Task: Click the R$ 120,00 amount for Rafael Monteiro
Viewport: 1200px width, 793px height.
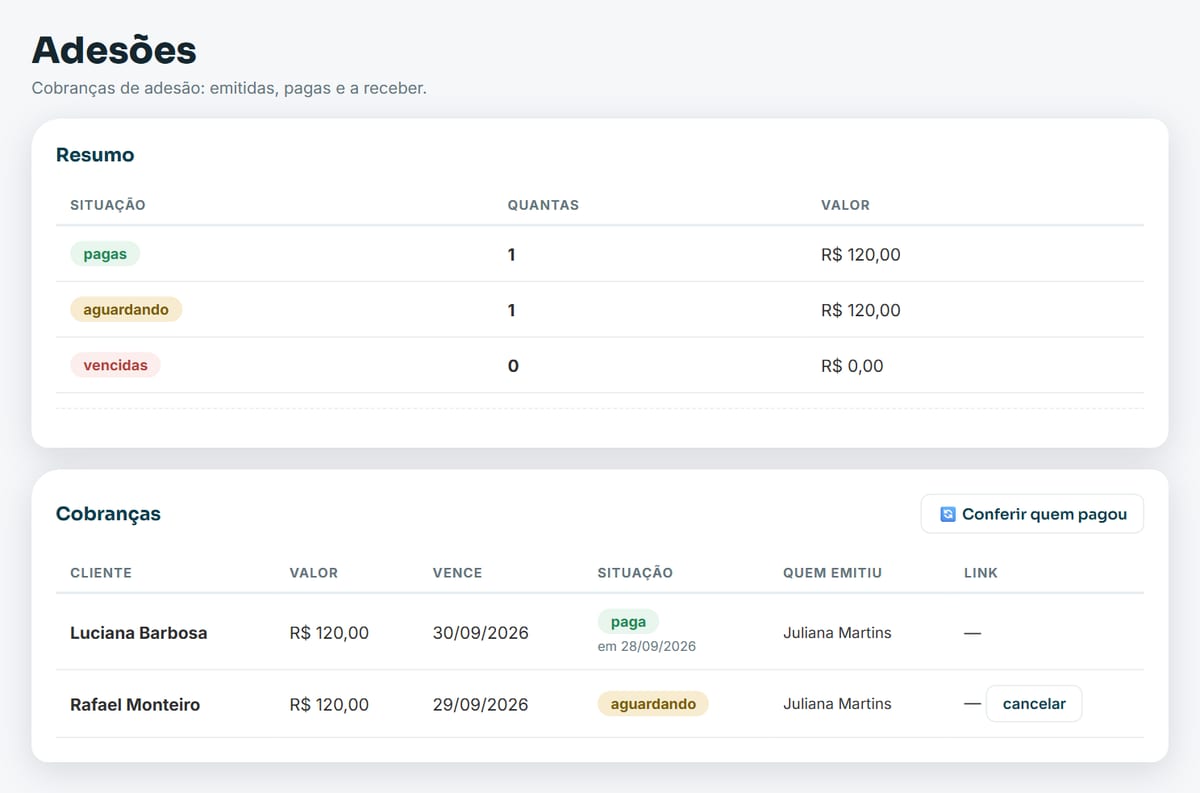Action: (x=329, y=705)
